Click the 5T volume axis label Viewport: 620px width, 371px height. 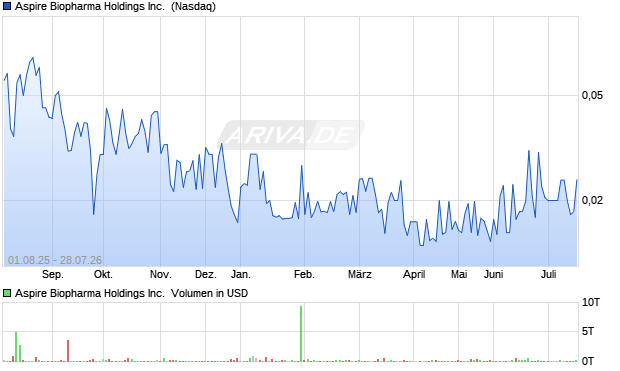[588, 331]
